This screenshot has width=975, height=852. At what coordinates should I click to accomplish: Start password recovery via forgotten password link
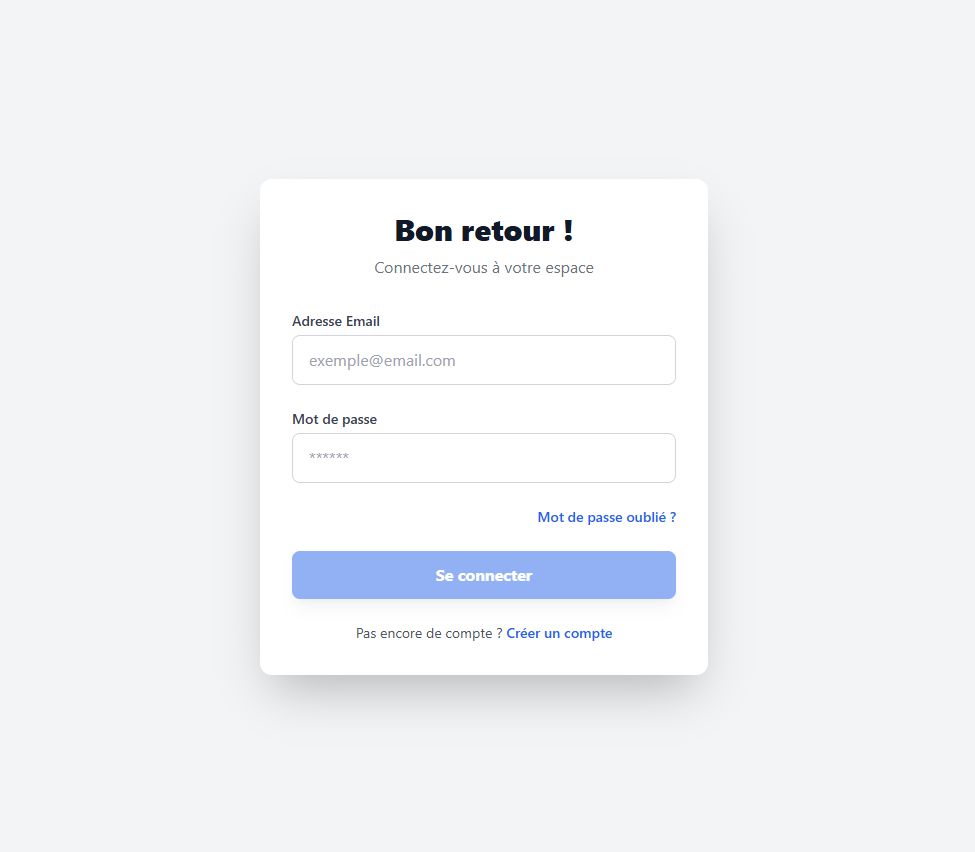tap(606, 517)
